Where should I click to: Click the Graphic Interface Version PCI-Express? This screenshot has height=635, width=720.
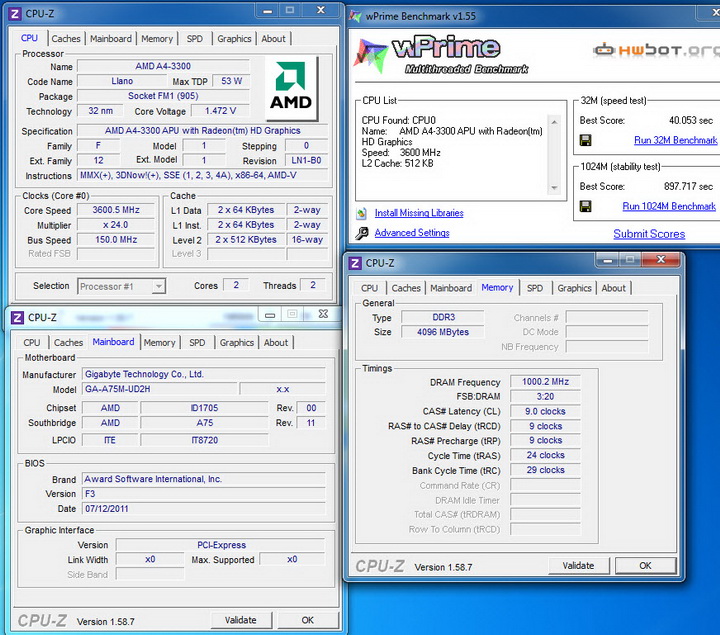point(221,545)
